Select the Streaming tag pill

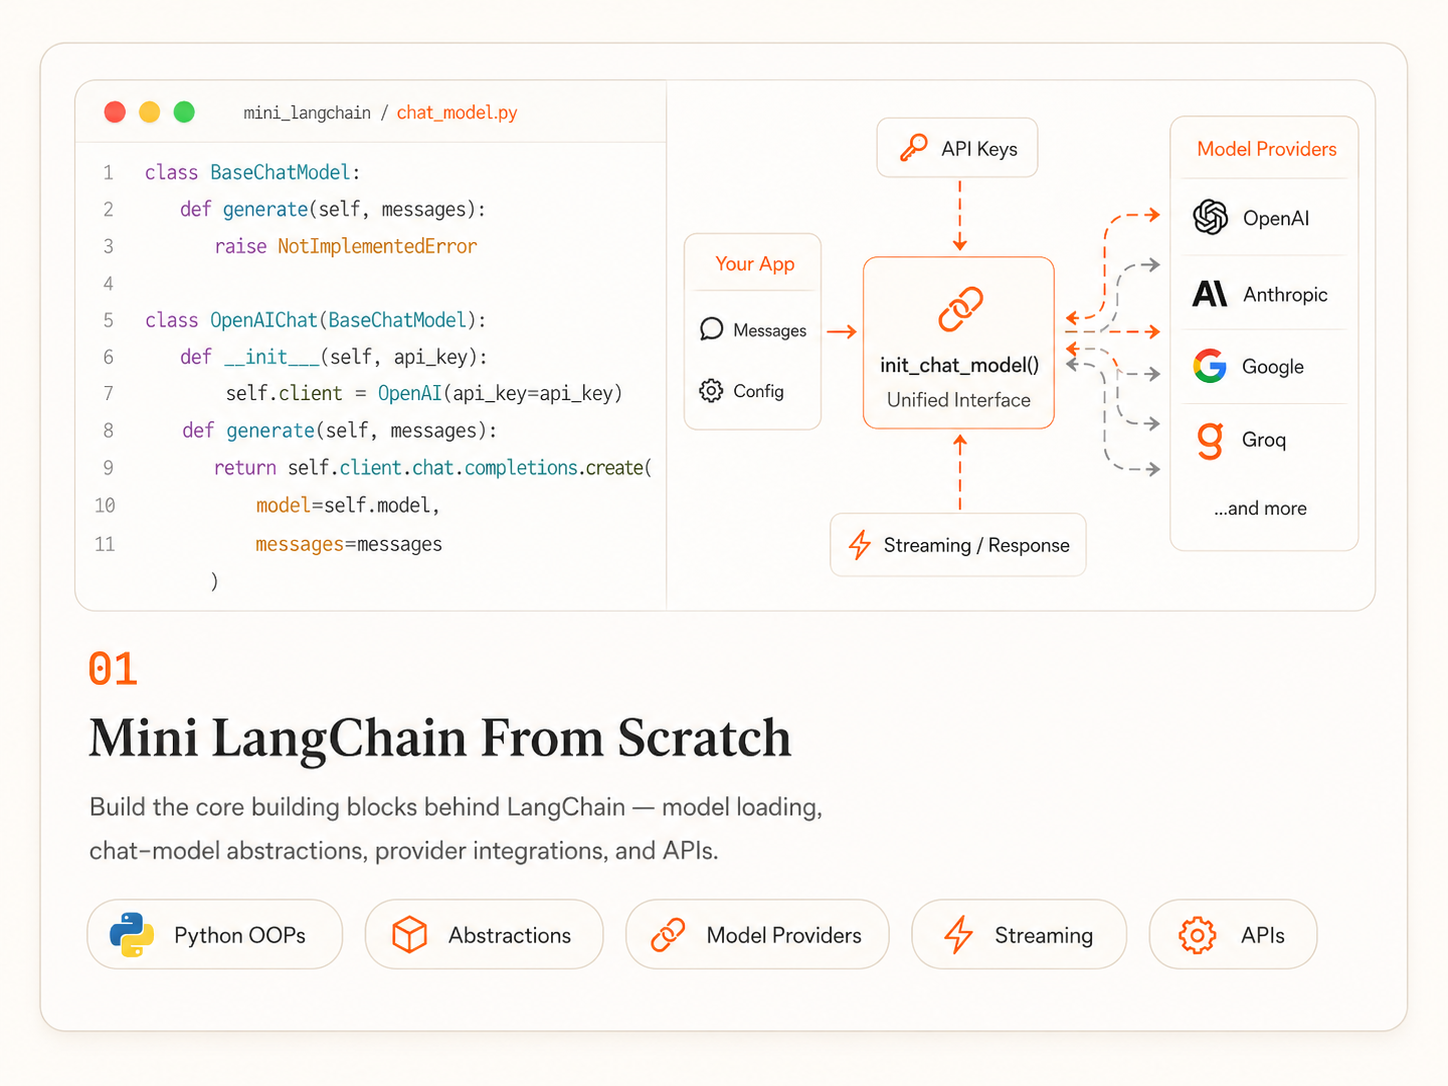point(1019,934)
